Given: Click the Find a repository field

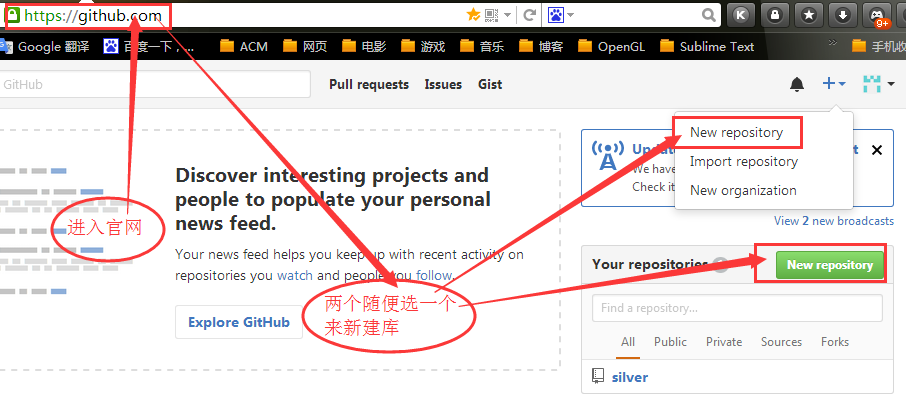Looking at the screenshot, I should [737, 308].
